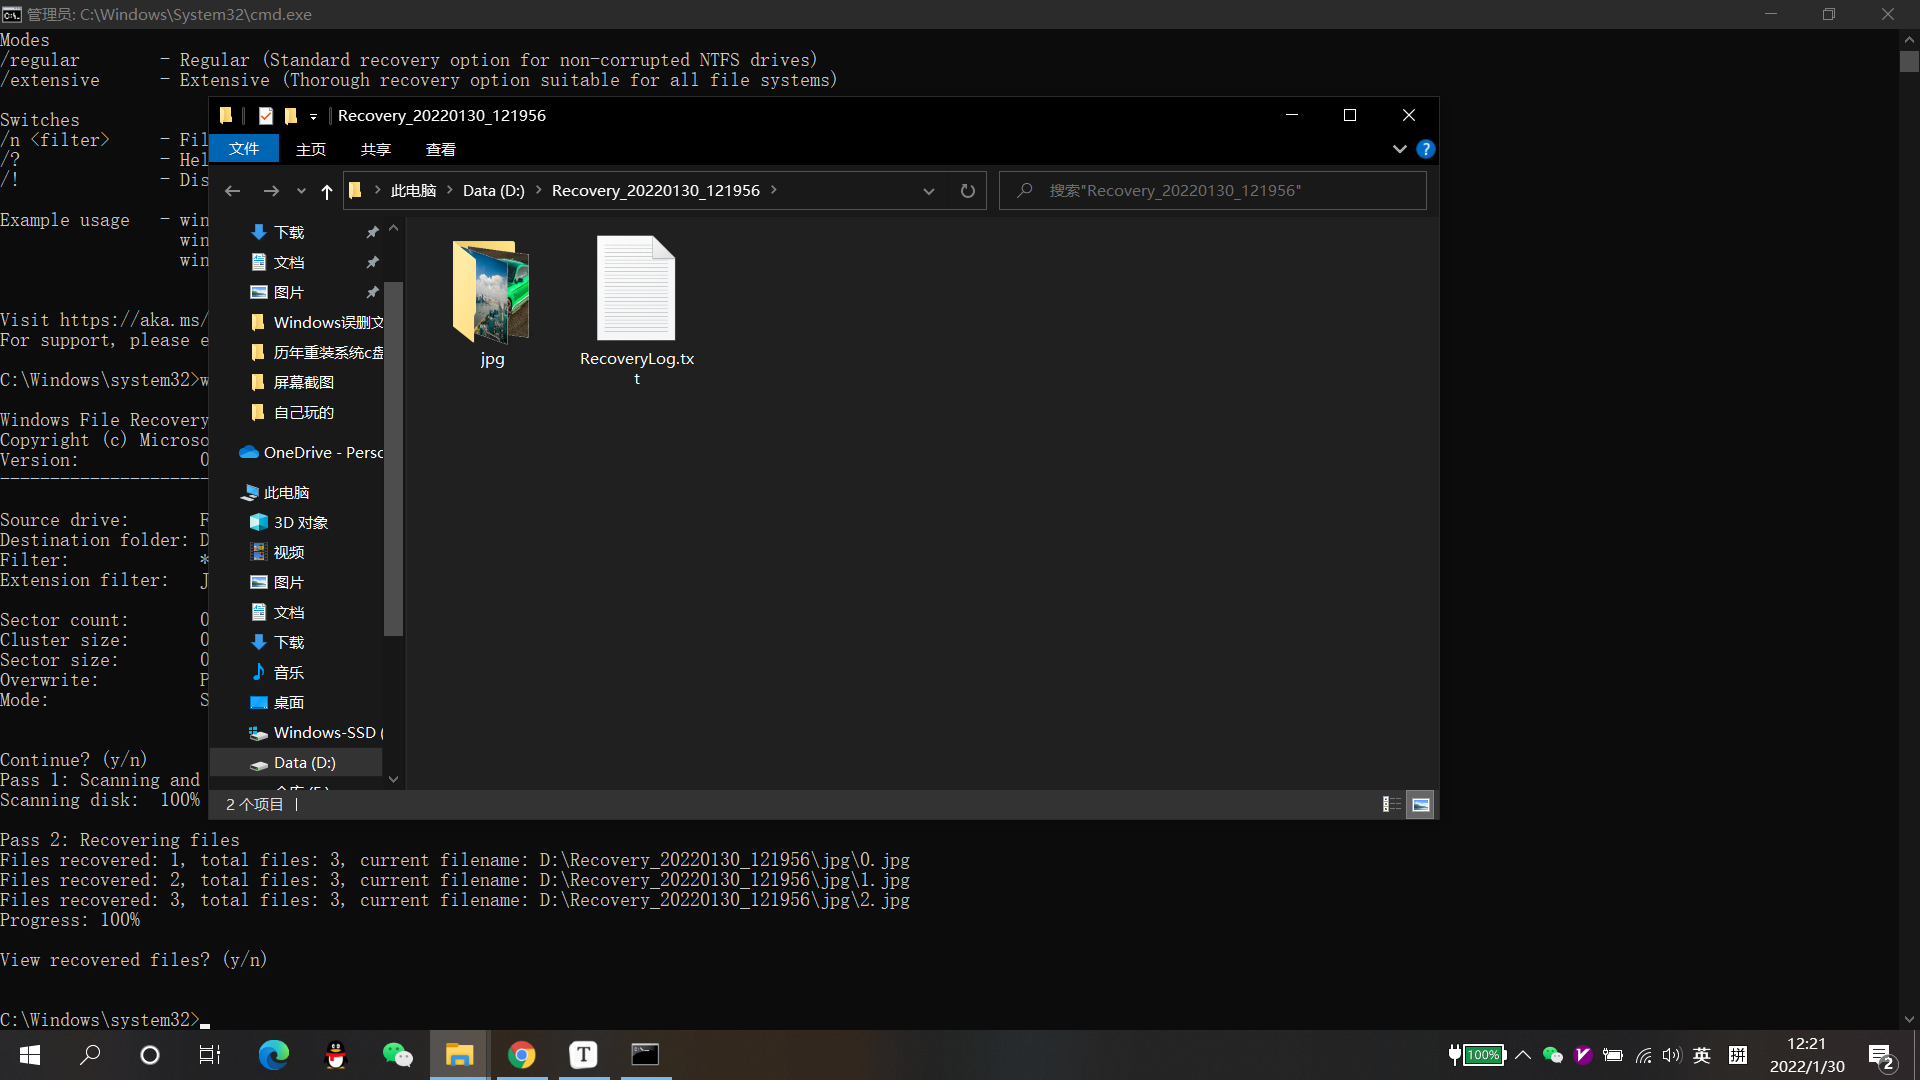Go up one folder level arrow
The image size is (1920, 1080).
click(327, 191)
